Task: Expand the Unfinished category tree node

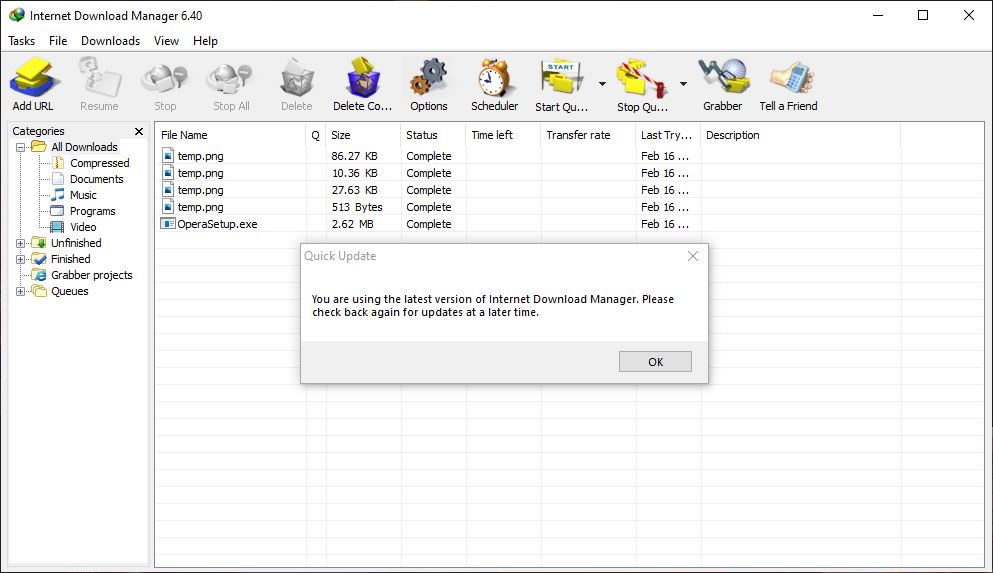Action: pyautogui.click(x=21, y=243)
